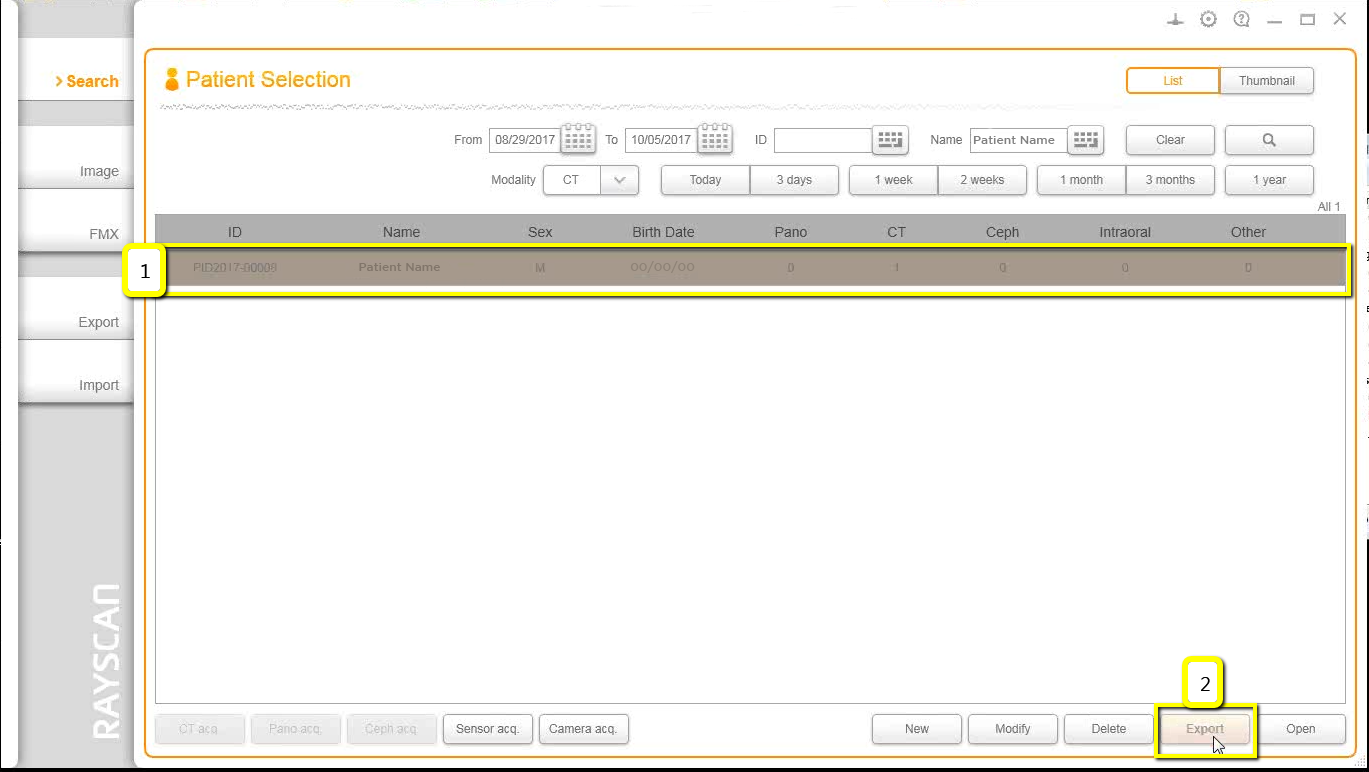Switch to List view

pos(1173,81)
